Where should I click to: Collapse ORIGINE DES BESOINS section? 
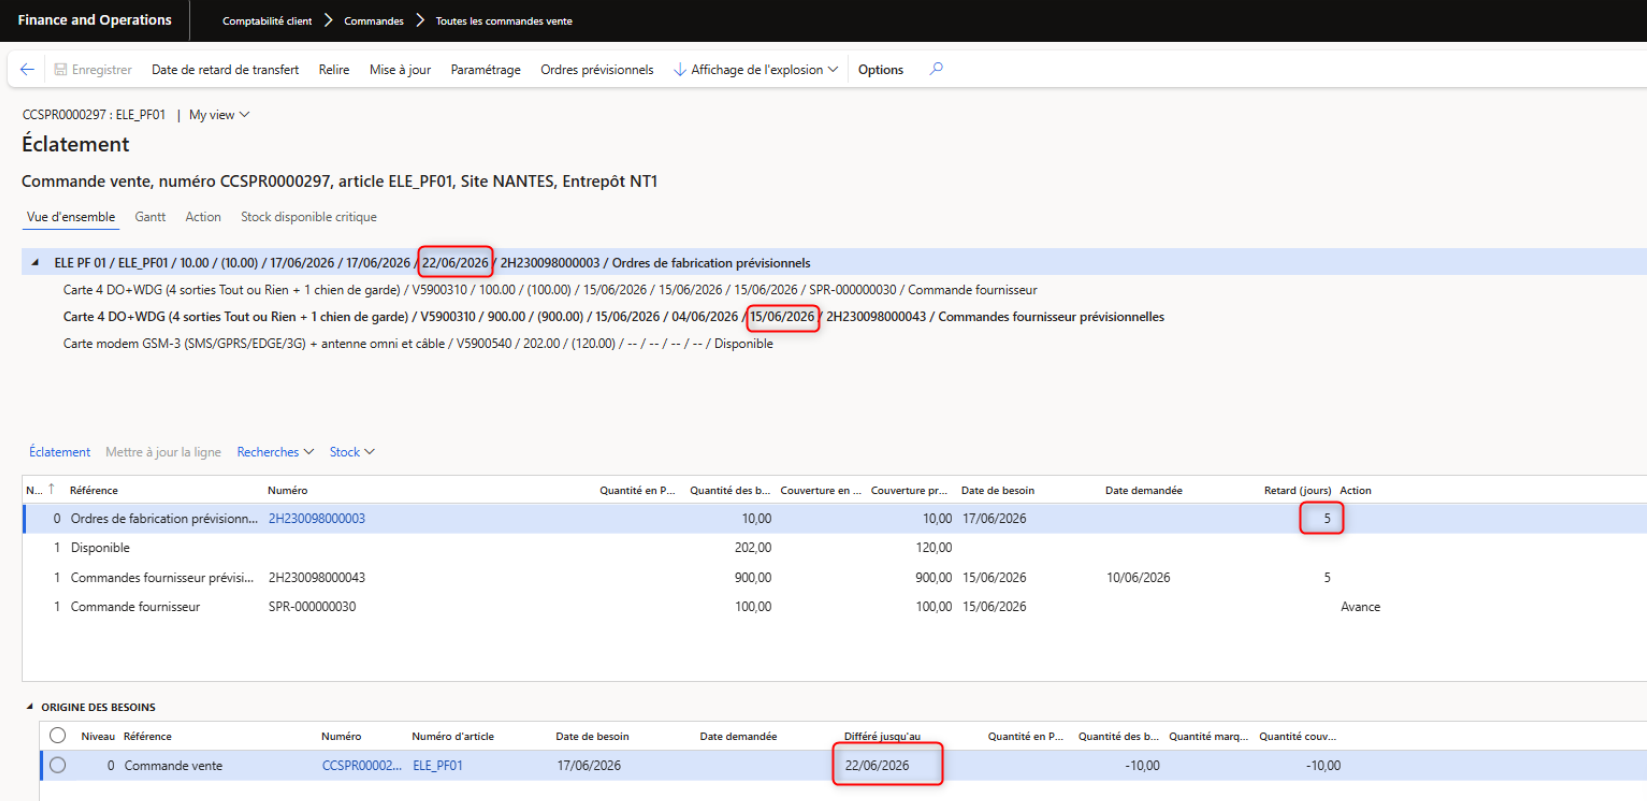click(30, 707)
